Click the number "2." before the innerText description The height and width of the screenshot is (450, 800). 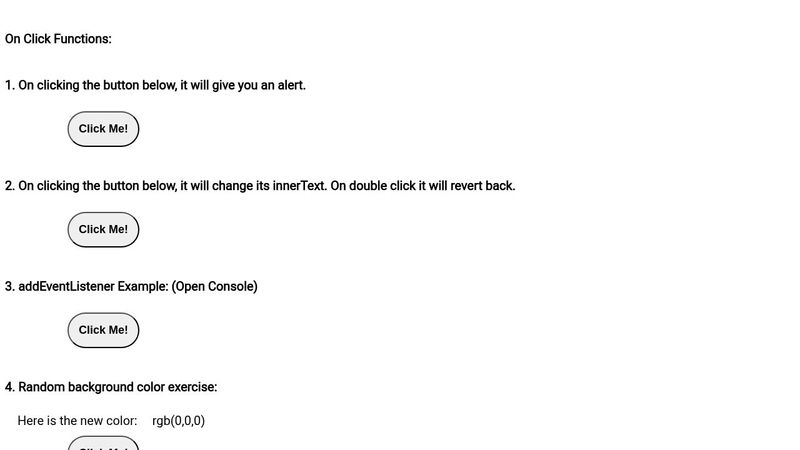click(10, 186)
